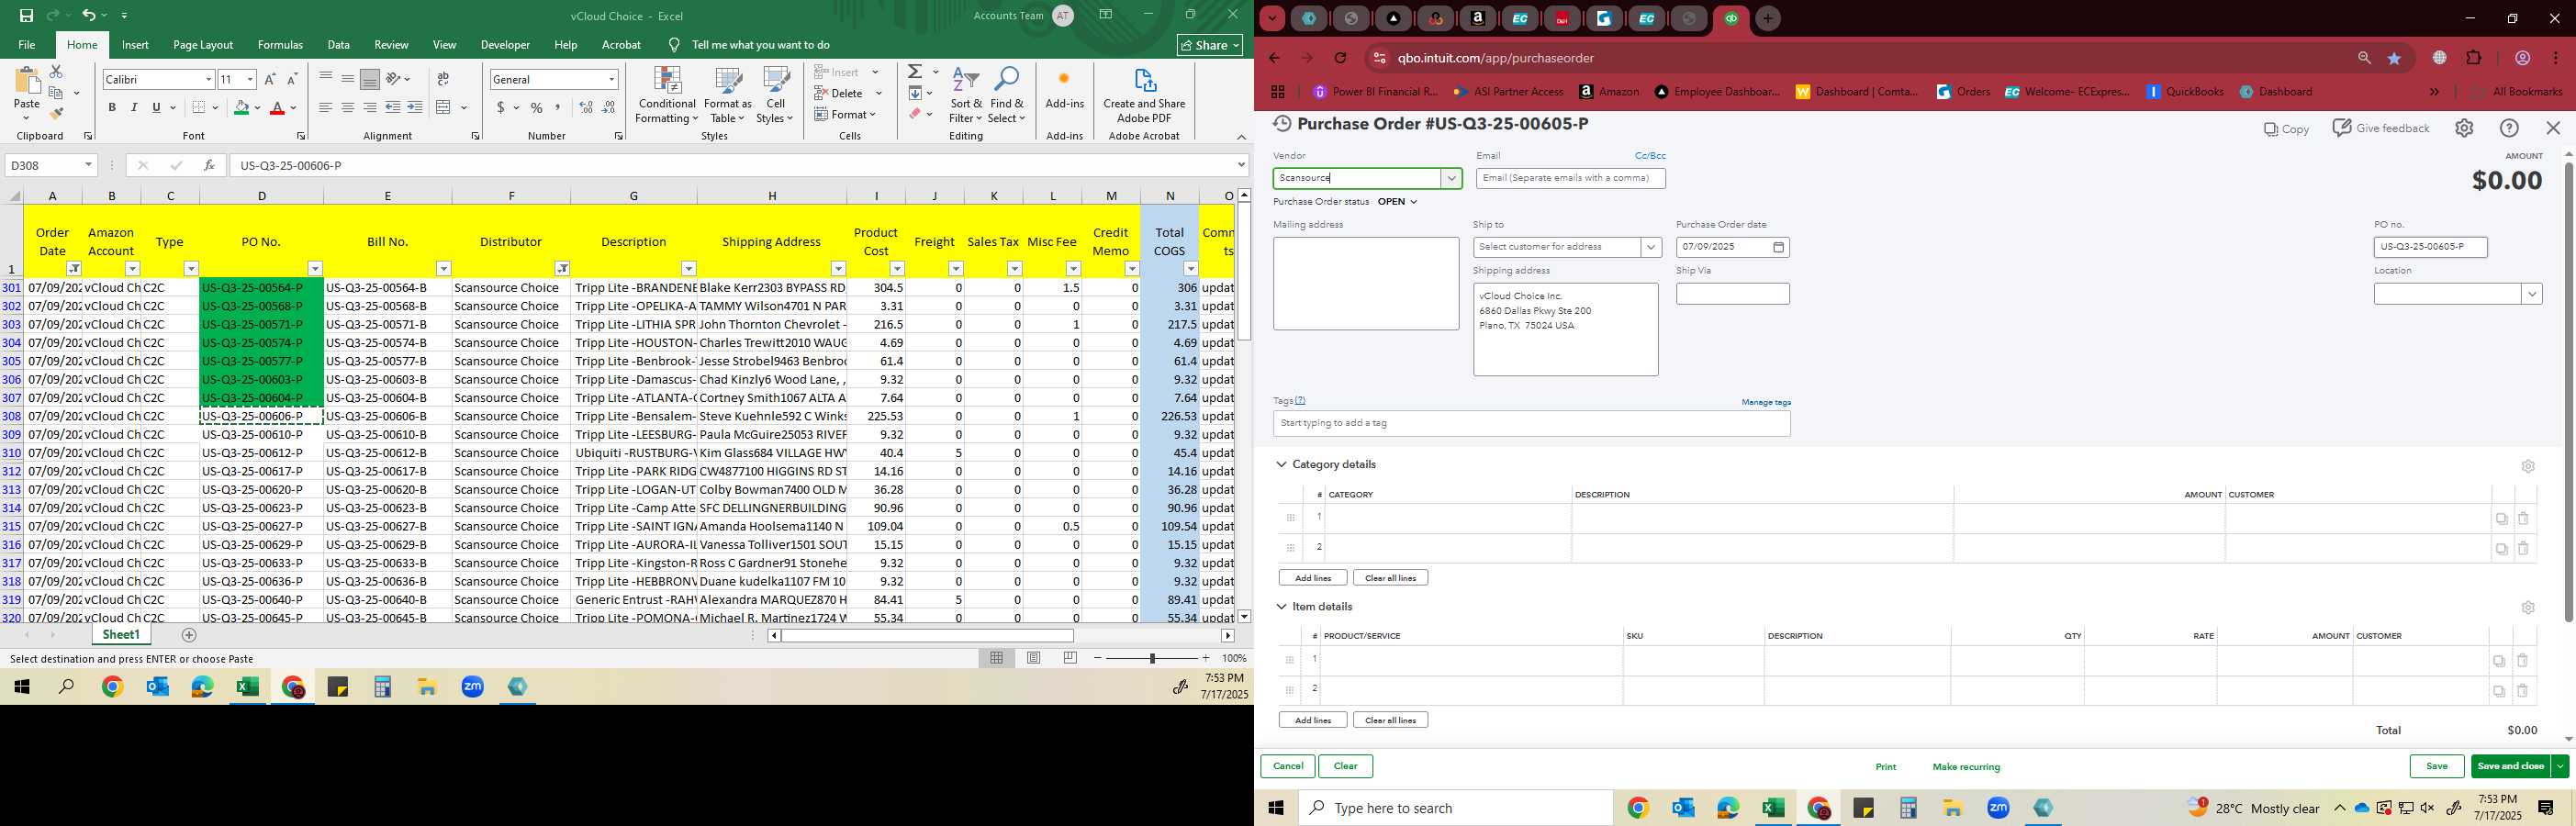Open the Formulas ribbon tab

coord(280,45)
